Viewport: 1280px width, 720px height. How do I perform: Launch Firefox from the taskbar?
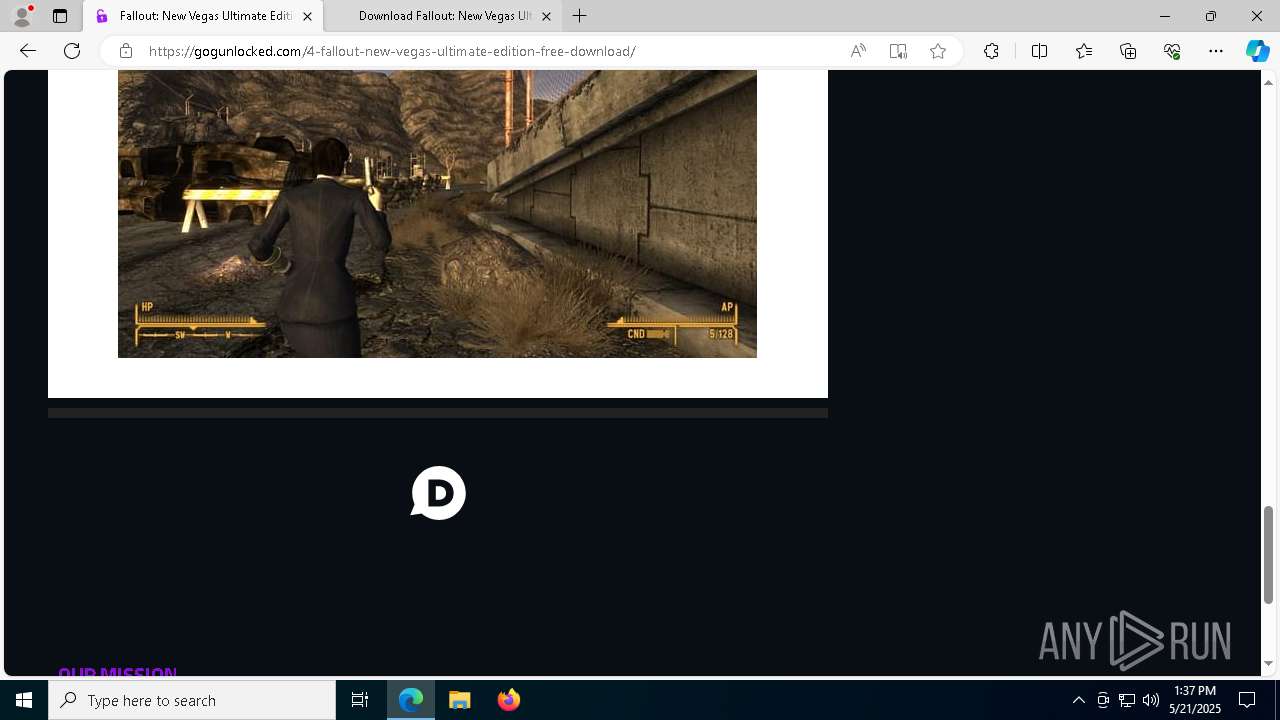tap(508, 700)
